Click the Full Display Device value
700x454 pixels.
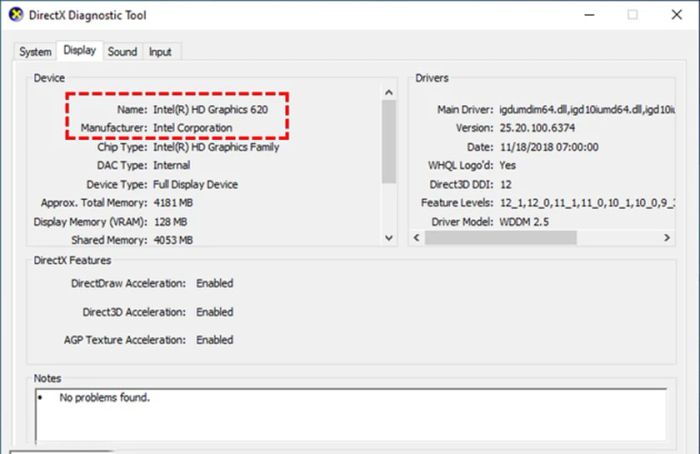click(196, 184)
